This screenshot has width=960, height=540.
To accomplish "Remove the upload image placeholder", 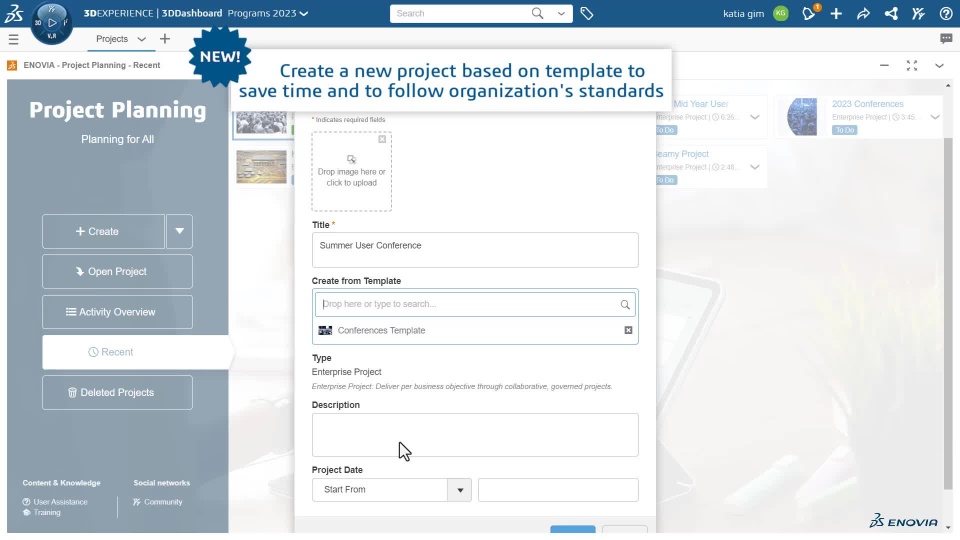I will (x=382, y=139).
